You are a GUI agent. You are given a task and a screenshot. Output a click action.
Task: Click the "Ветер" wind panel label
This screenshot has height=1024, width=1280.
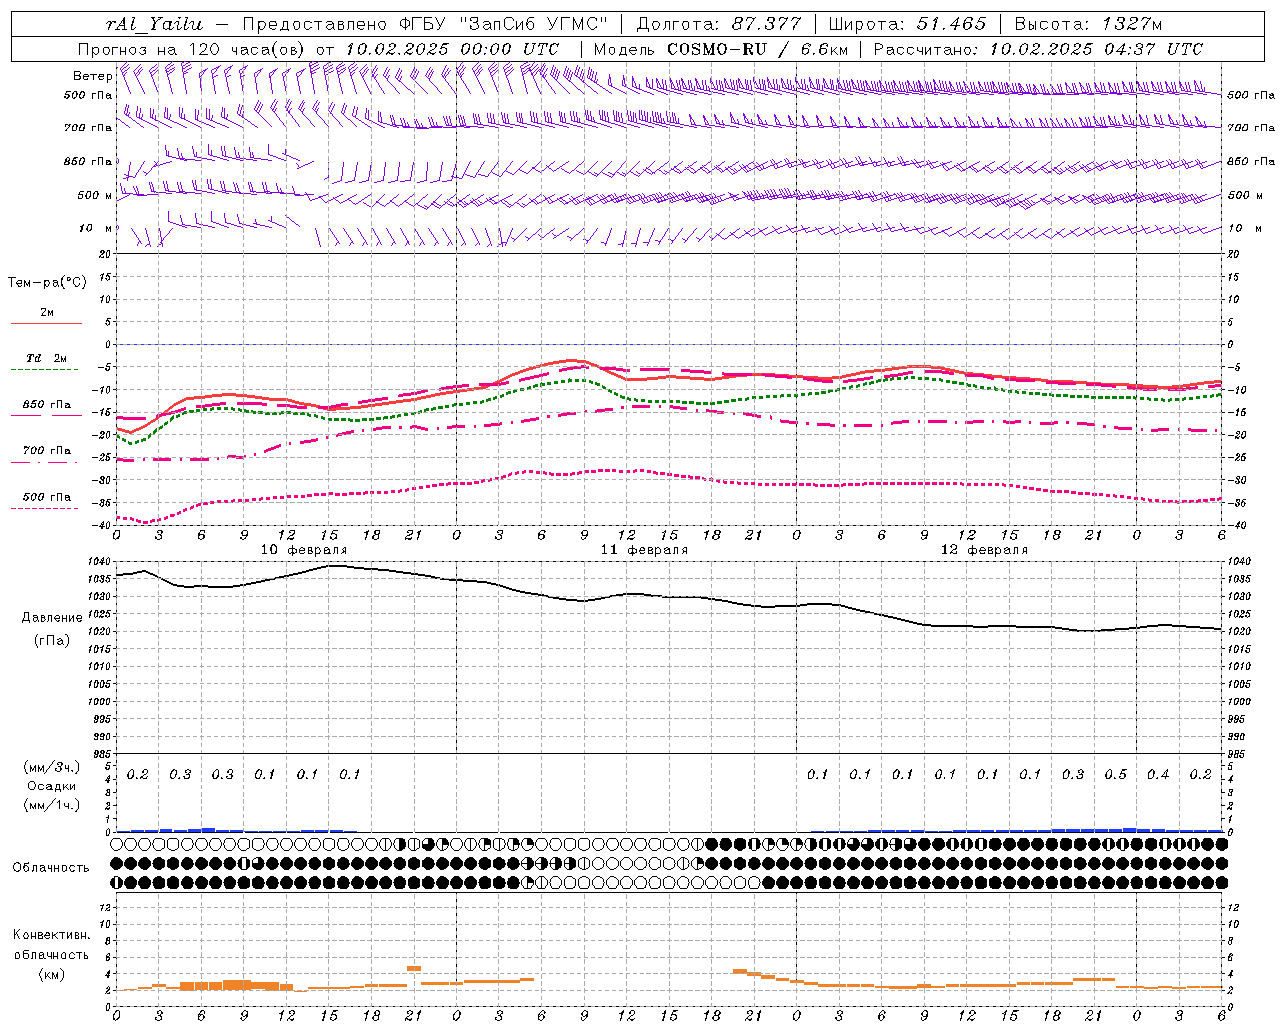point(92,76)
